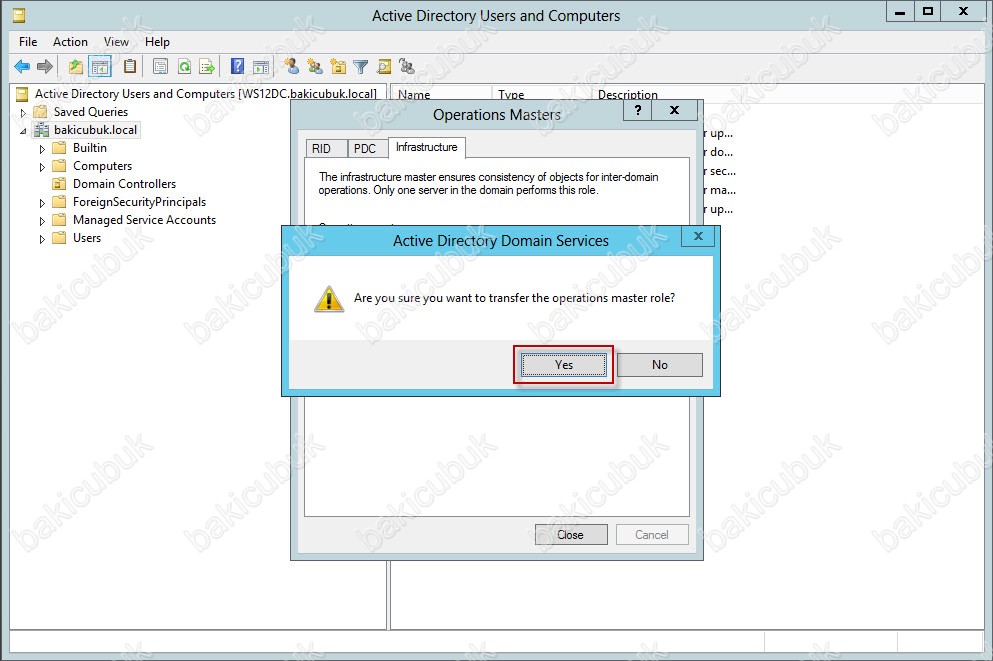Expand the ForeignSecurityPrincipals container
Viewport: 993px width, 661px height.
(x=42, y=203)
